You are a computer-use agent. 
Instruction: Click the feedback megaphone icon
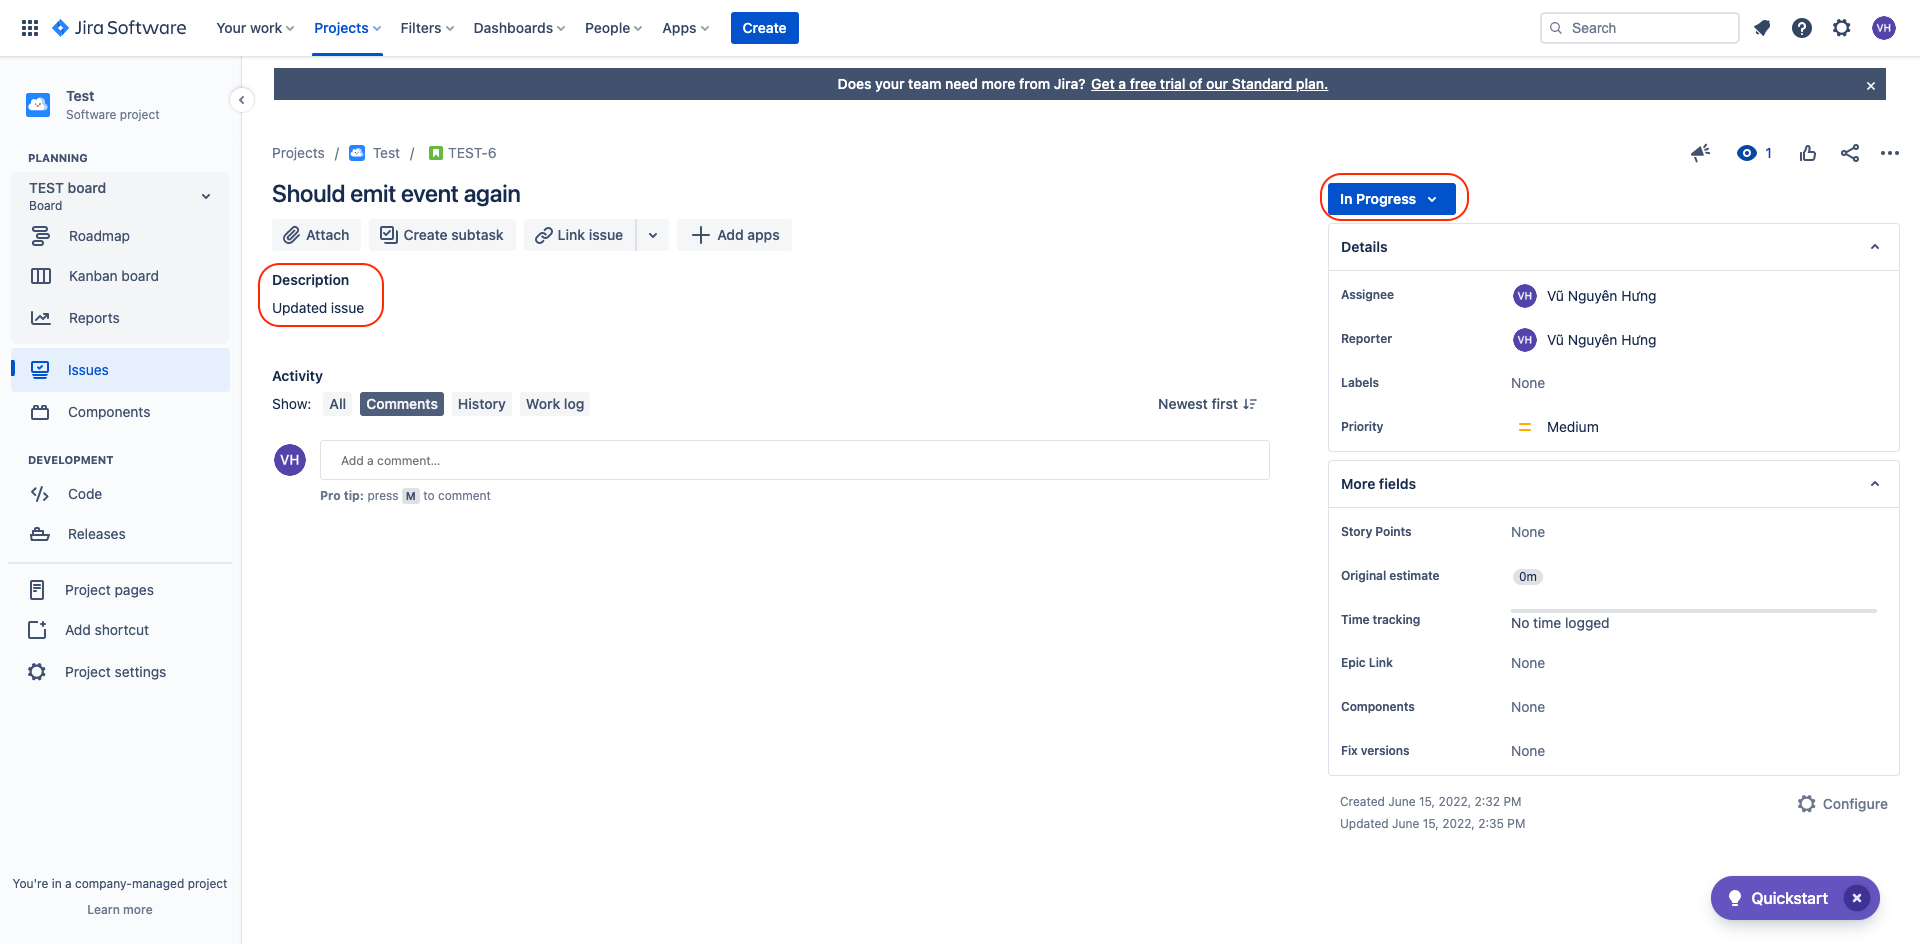tap(1700, 153)
